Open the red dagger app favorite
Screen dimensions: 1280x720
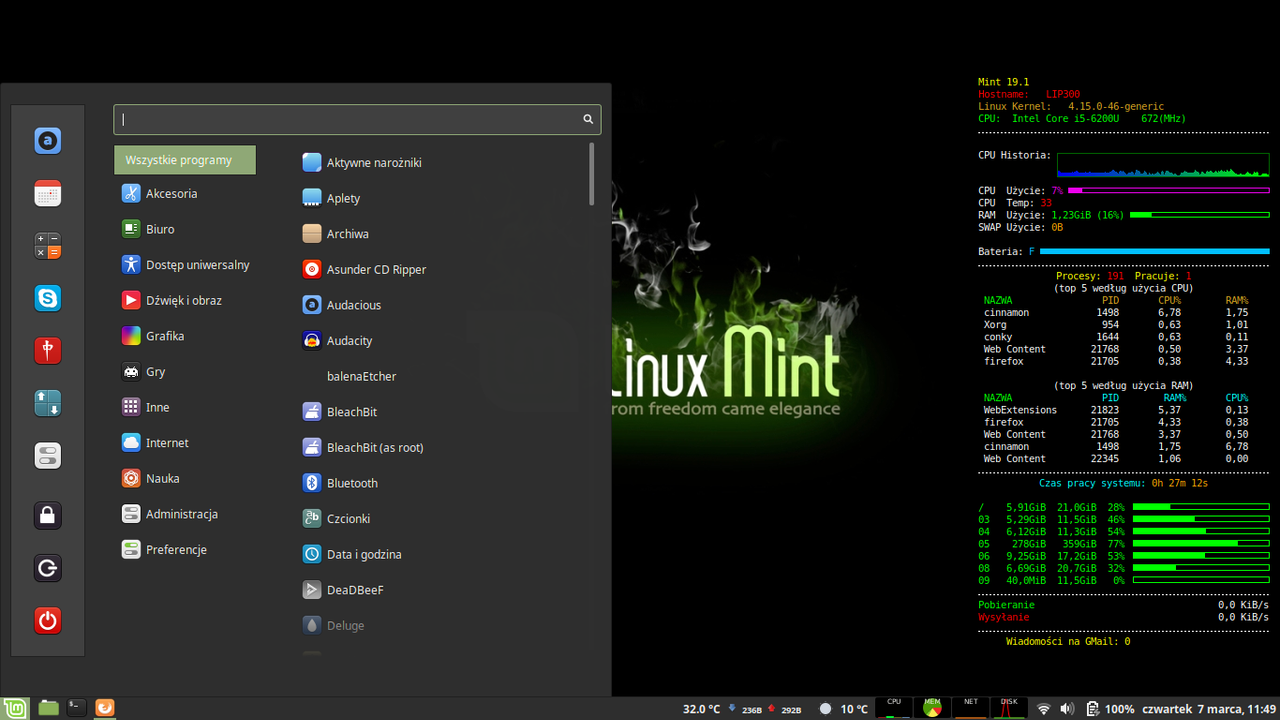48,351
